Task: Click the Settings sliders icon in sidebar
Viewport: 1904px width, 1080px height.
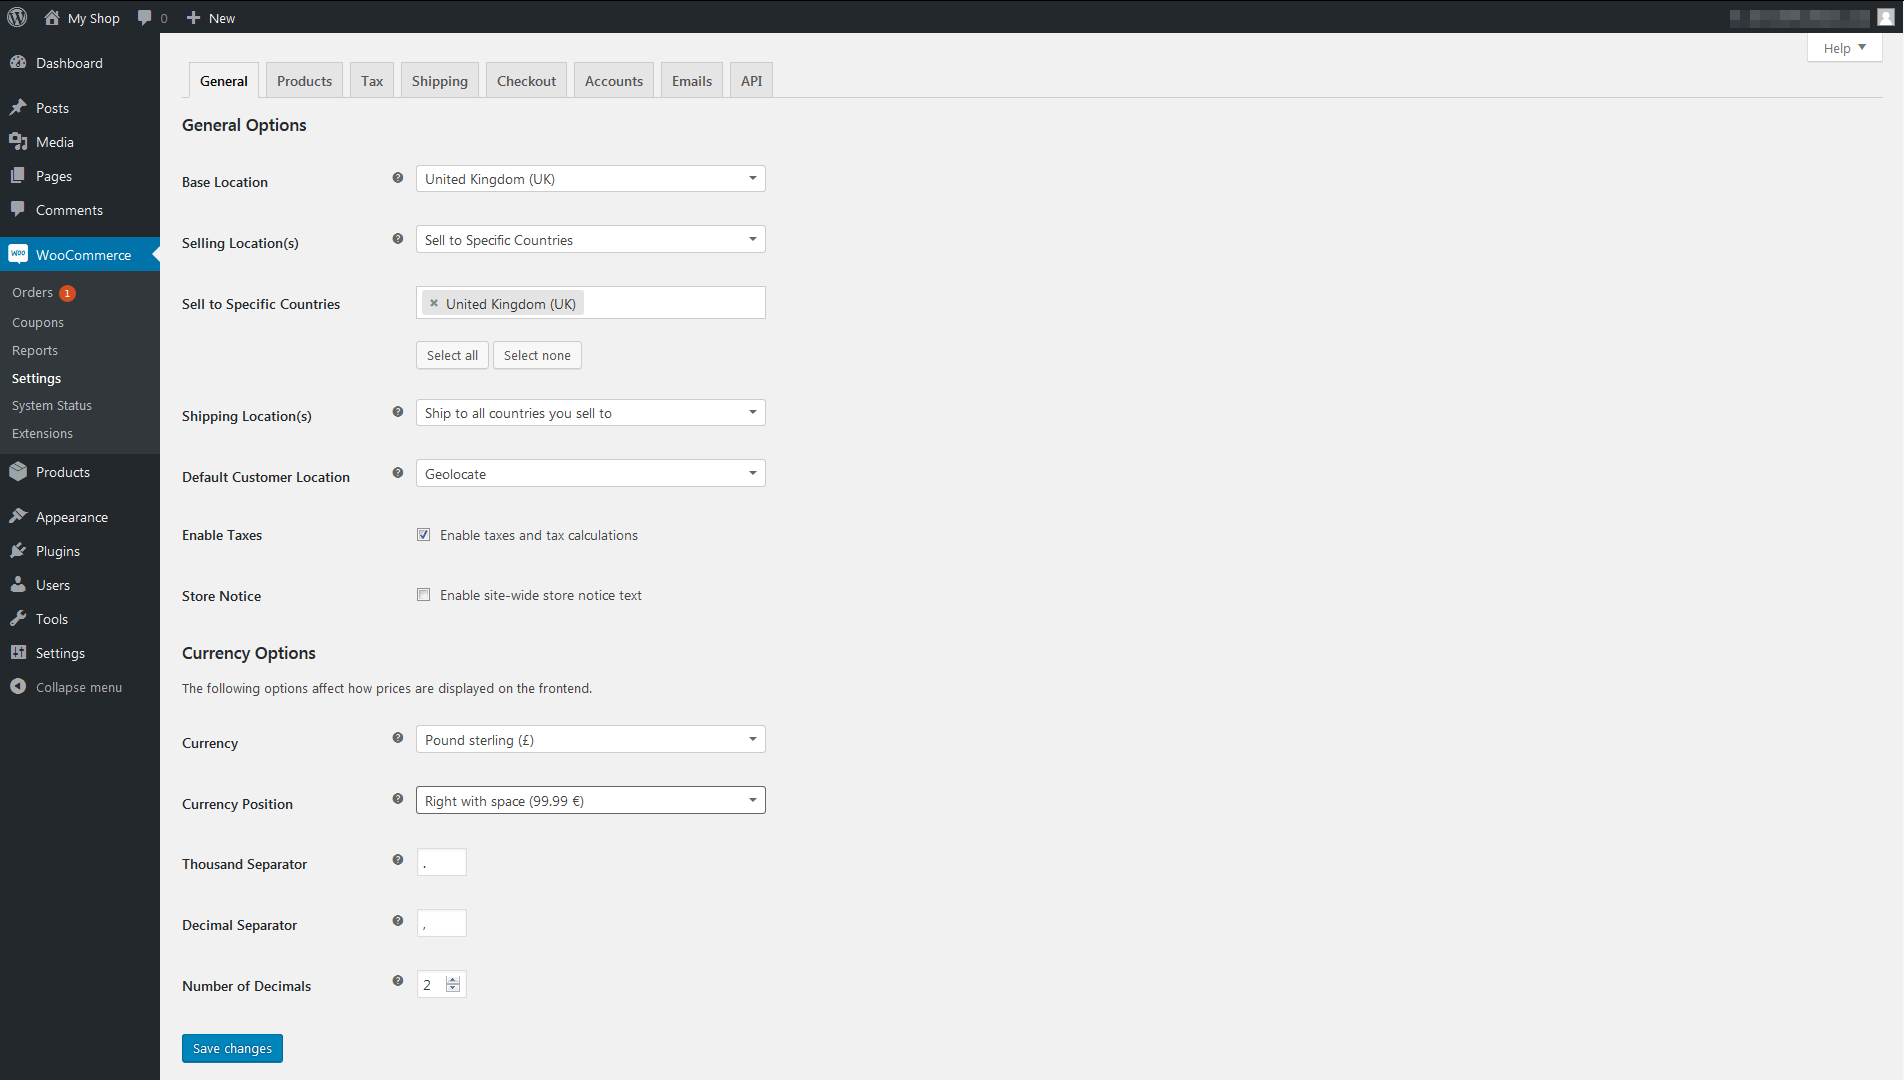Action: tap(18, 652)
